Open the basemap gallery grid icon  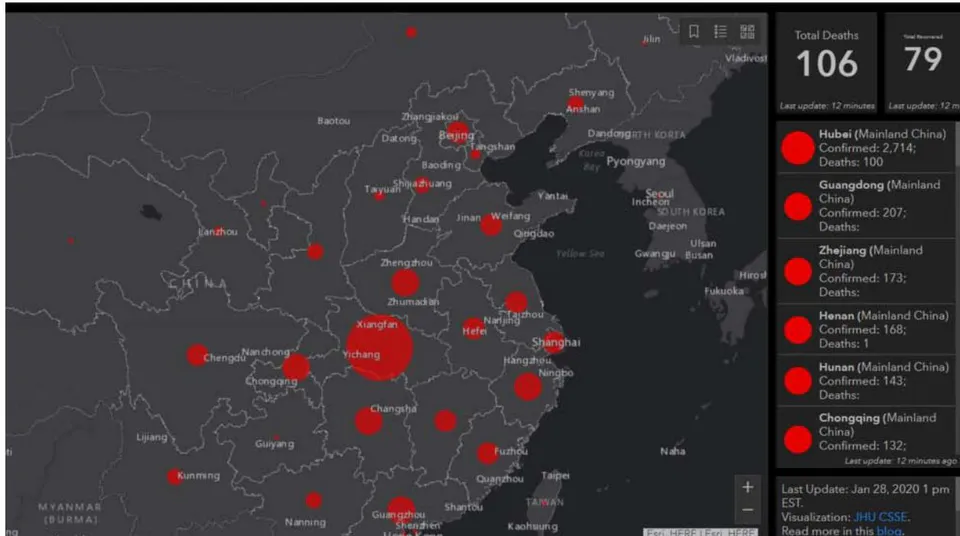coord(748,31)
